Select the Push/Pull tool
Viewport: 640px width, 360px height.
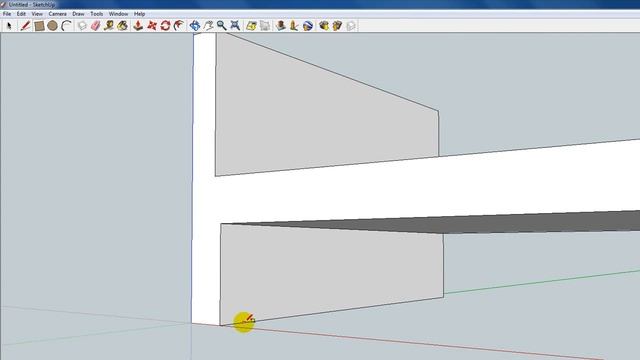(138, 26)
